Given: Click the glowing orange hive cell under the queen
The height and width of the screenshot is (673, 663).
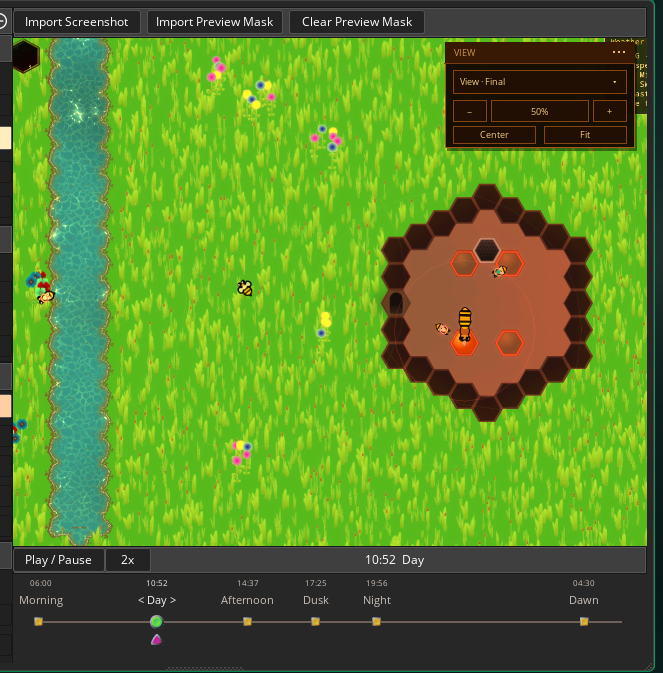Looking at the screenshot, I should [x=464, y=344].
